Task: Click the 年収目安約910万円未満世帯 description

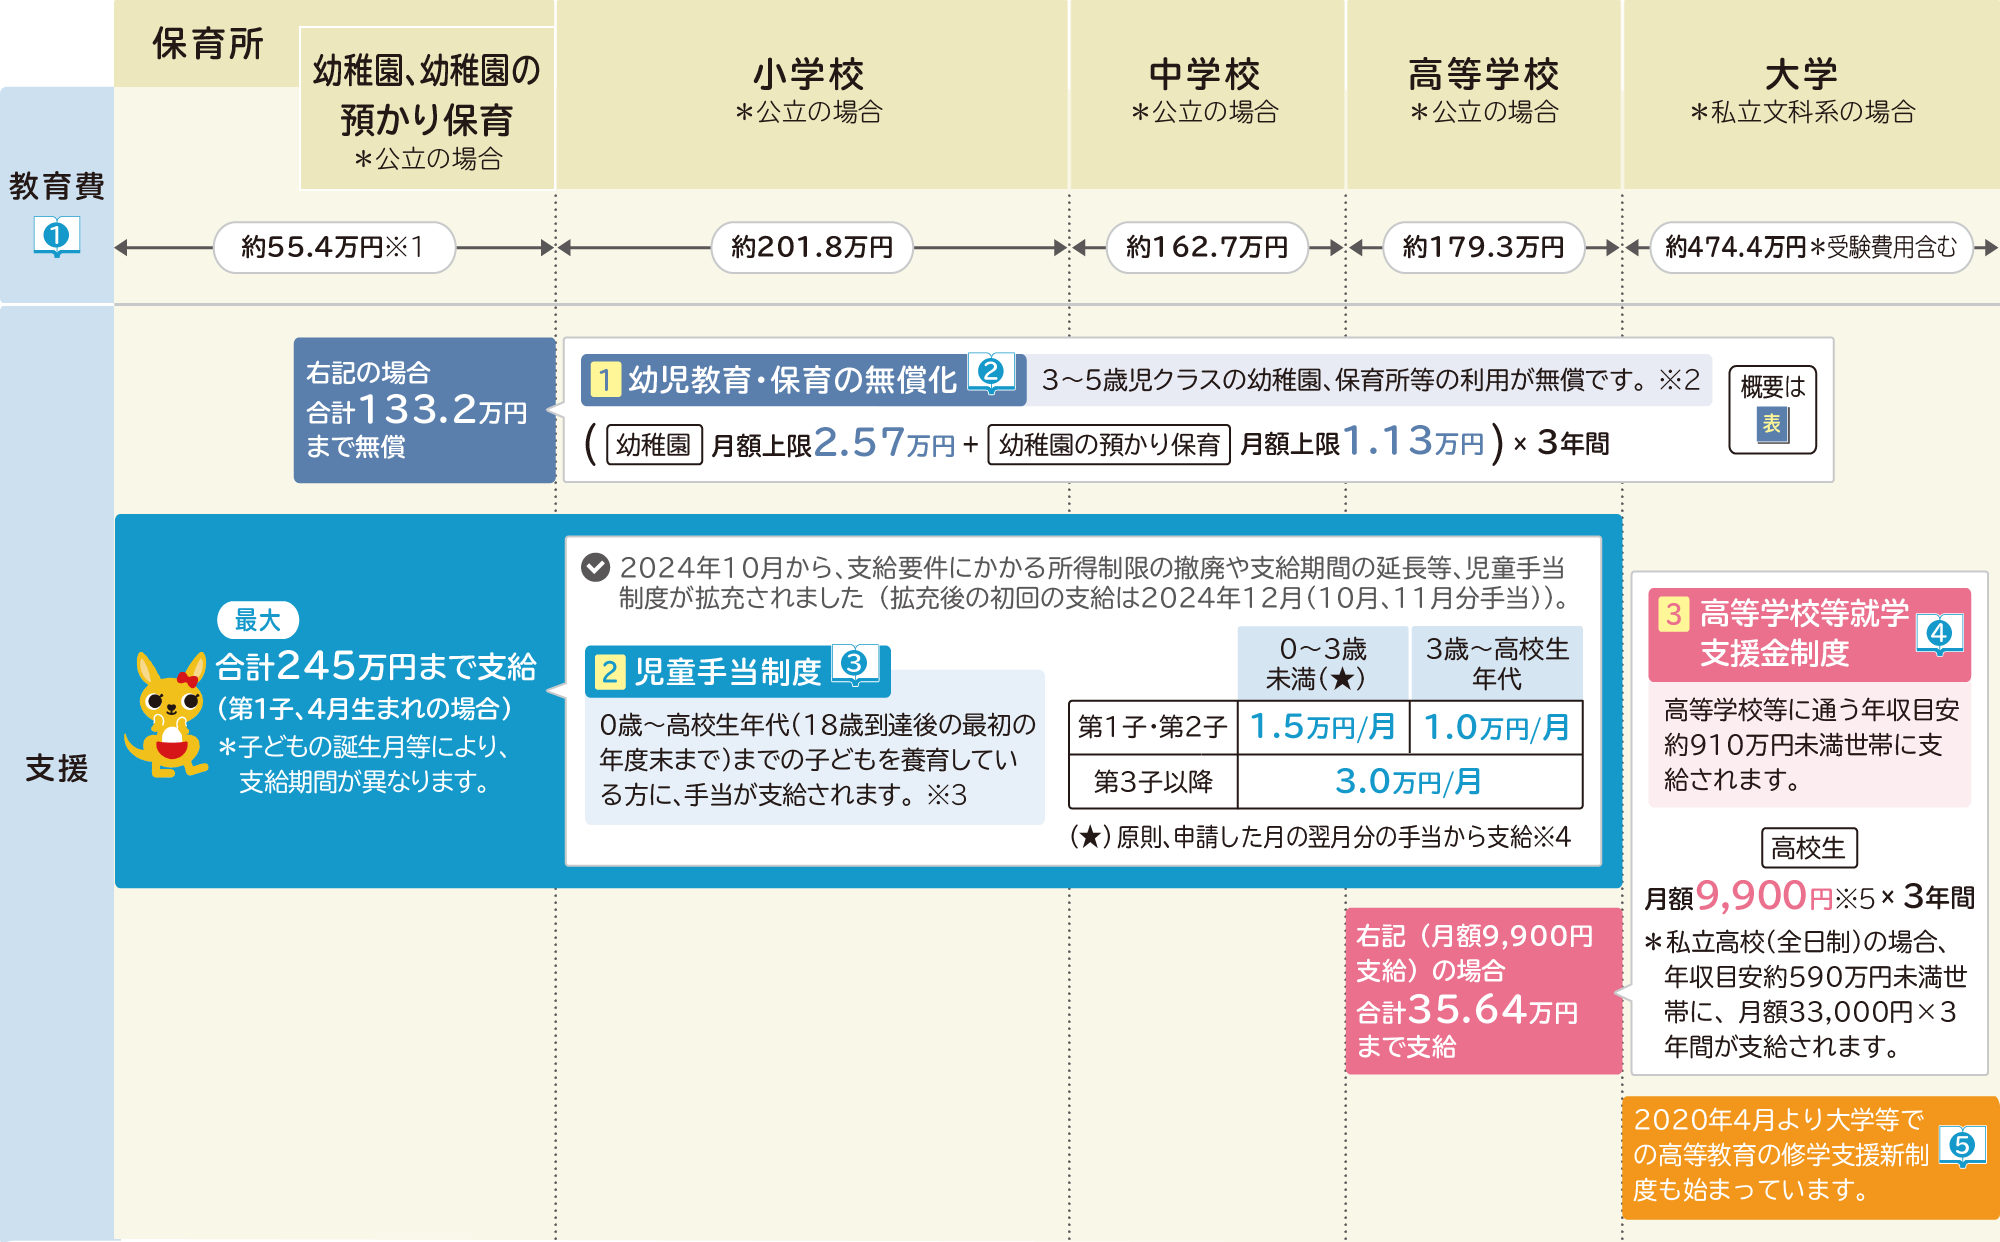Action: click(x=1810, y=745)
